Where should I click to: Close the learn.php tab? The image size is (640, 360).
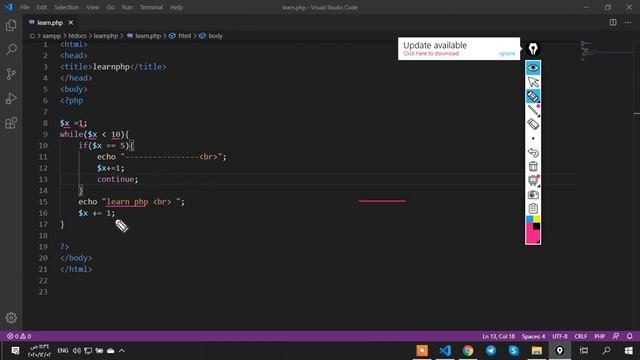(x=71, y=23)
